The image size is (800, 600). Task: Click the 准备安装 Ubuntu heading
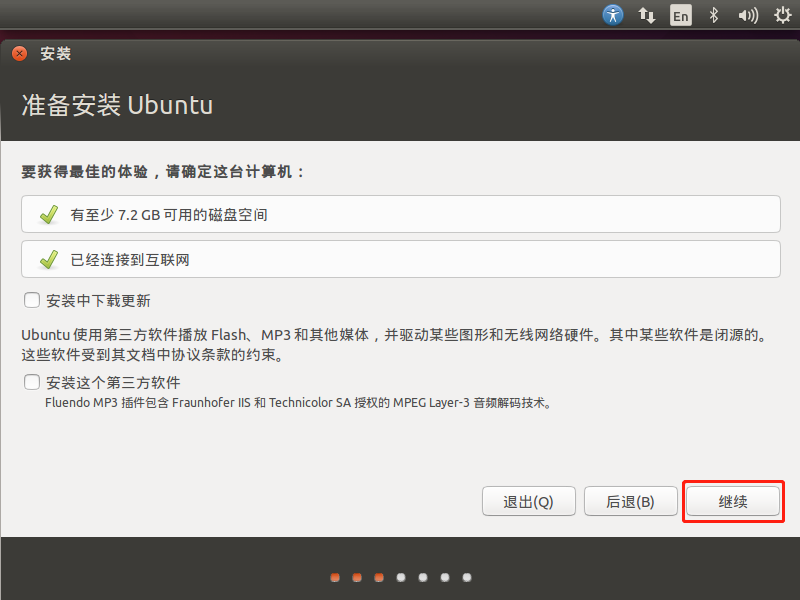coord(117,105)
